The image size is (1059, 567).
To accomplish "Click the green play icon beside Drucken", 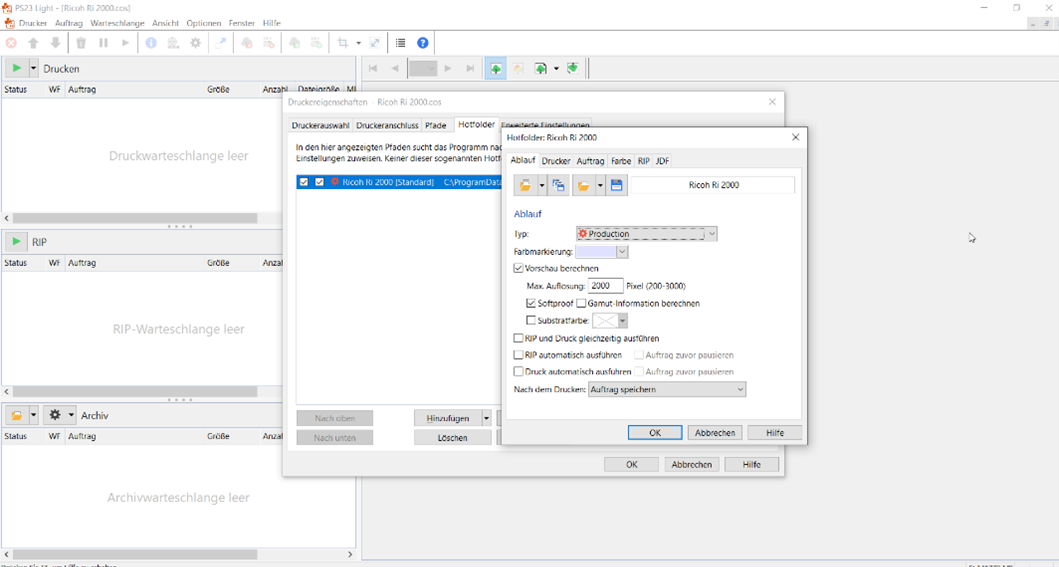I will 16,68.
